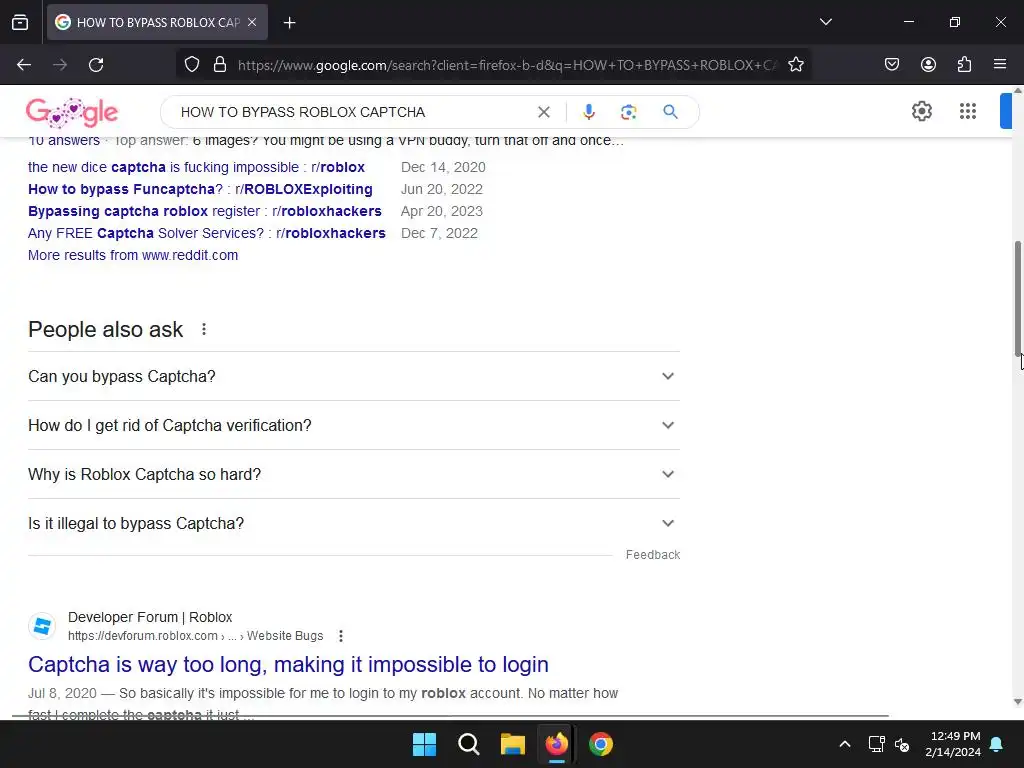Open tracking protection shield icon

[191, 65]
